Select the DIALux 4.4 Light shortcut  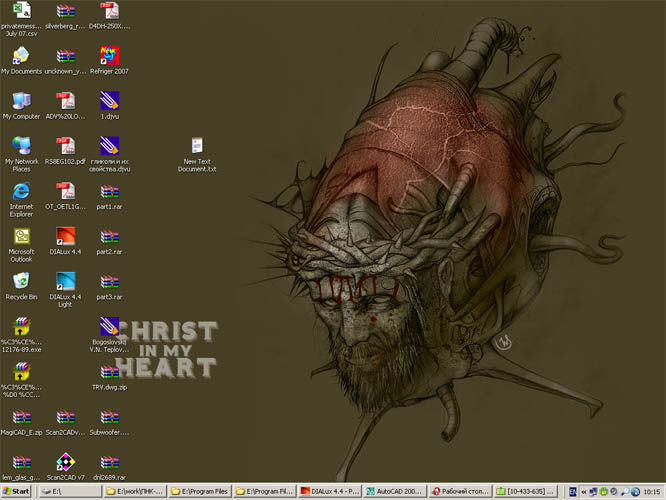tap(66, 281)
